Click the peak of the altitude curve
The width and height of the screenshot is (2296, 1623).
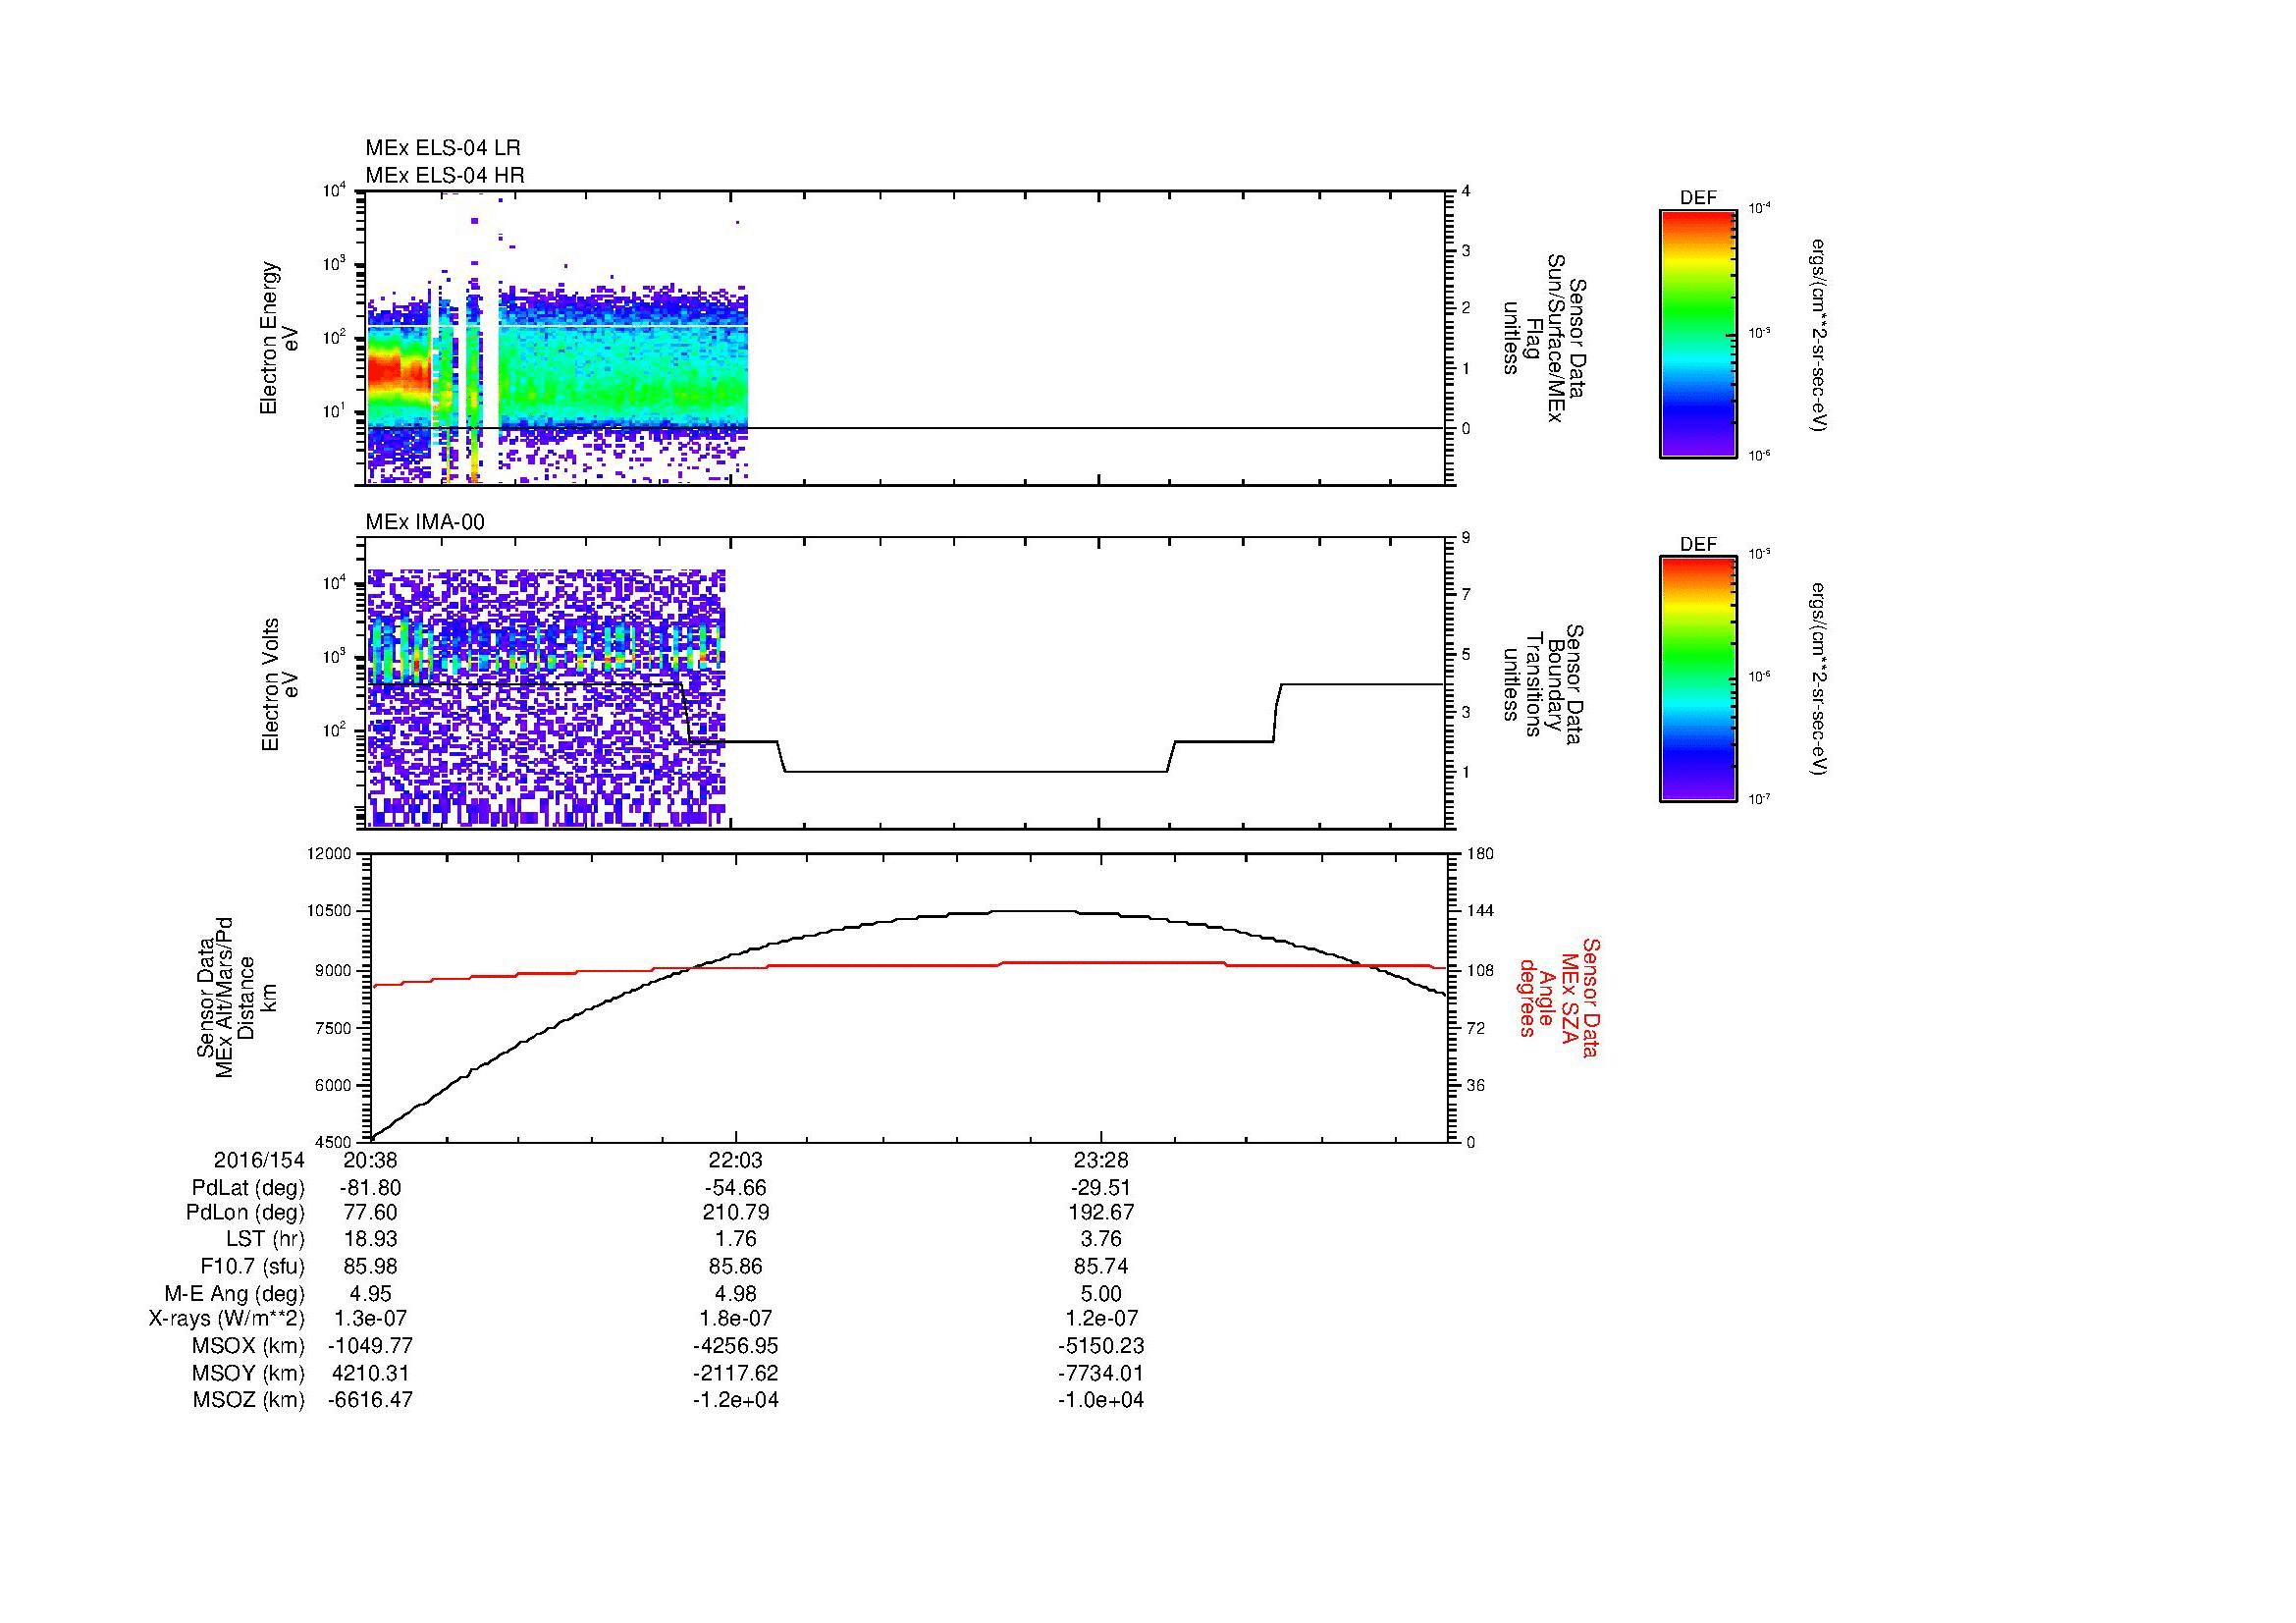[1033, 911]
